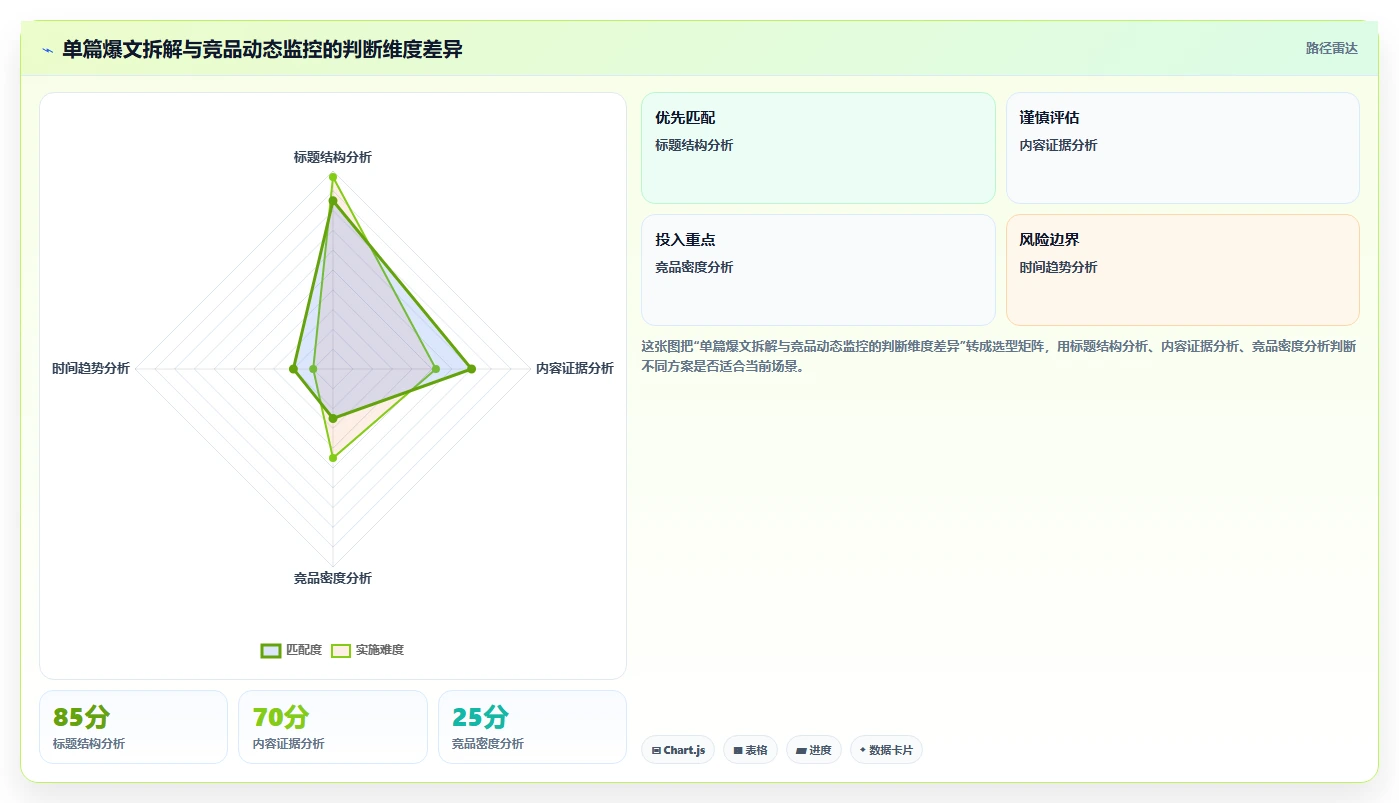1399x803 pixels.
Task: Click the 70分 内容证据分析 stat card
Action: click(x=333, y=727)
